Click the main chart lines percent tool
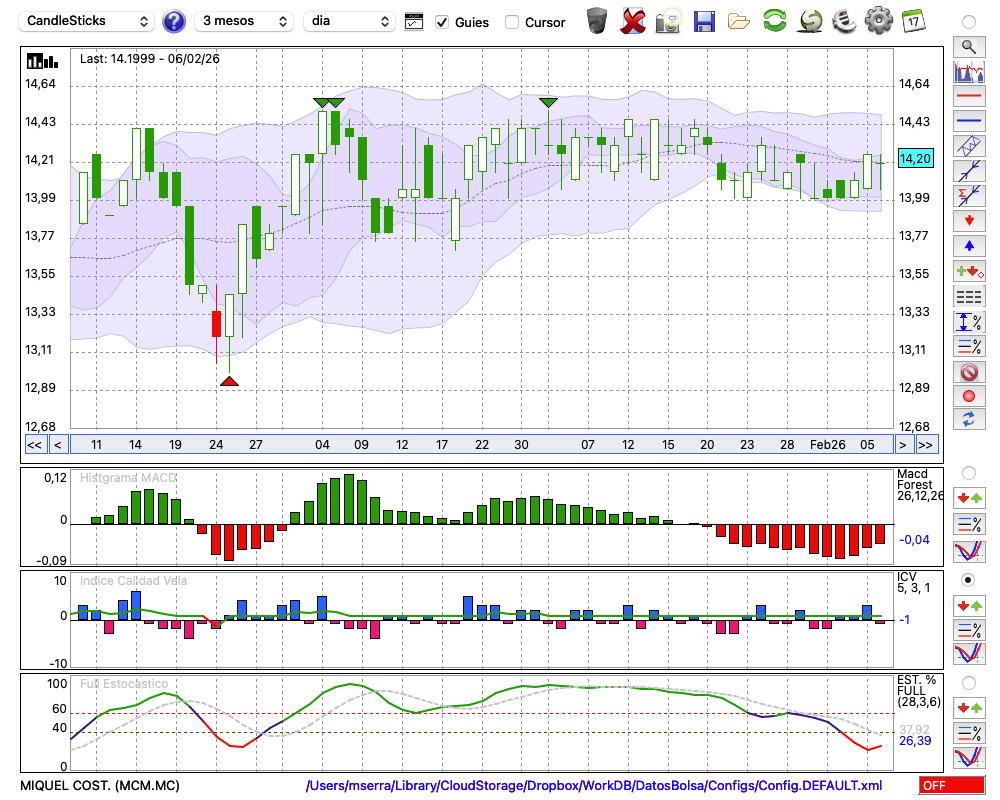1000x800 pixels. click(x=969, y=346)
